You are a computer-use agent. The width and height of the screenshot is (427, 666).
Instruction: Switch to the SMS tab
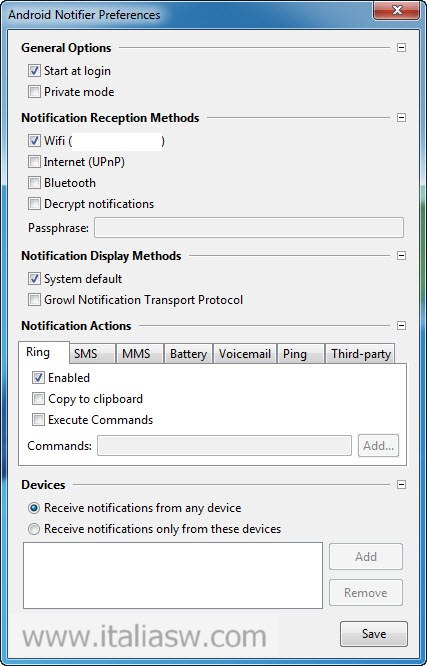[x=92, y=354]
